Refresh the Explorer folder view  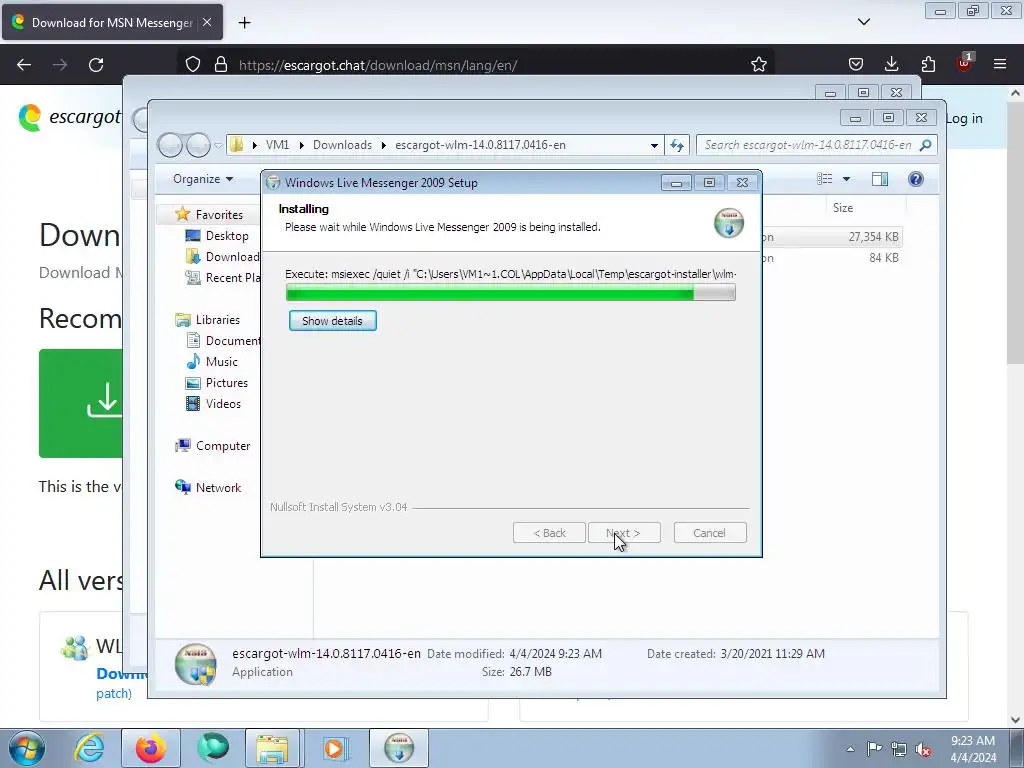pyautogui.click(x=677, y=145)
